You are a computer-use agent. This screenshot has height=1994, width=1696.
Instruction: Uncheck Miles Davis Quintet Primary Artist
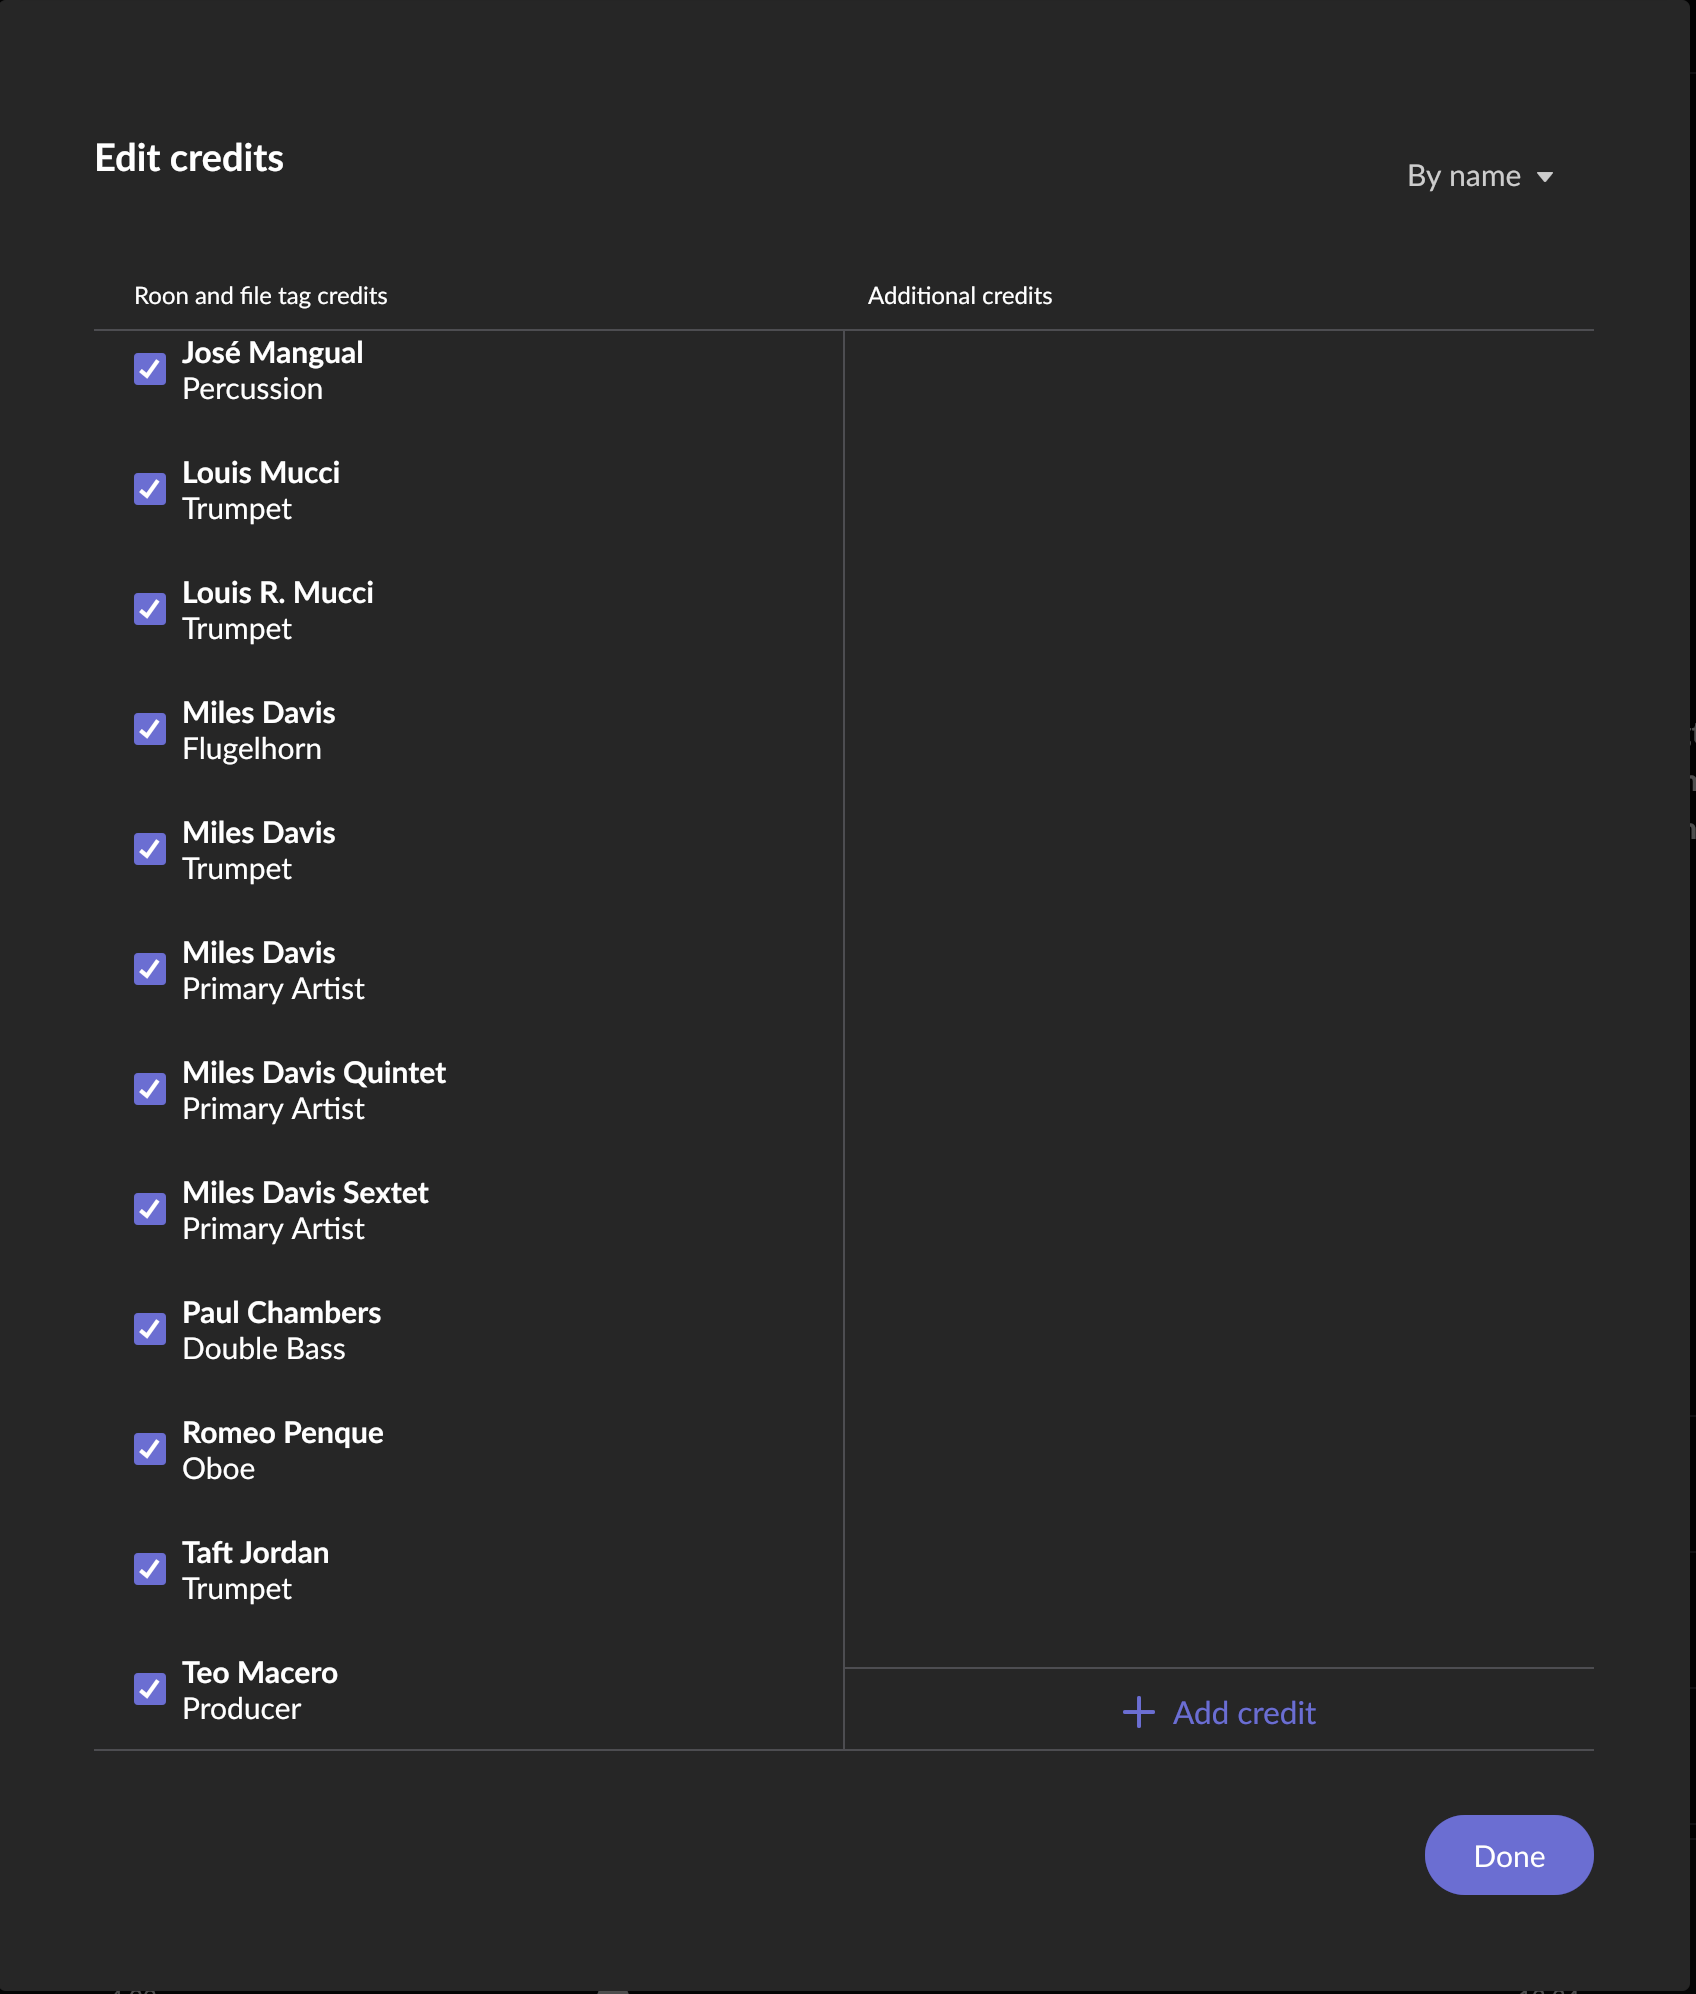[x=150, y=1089]
